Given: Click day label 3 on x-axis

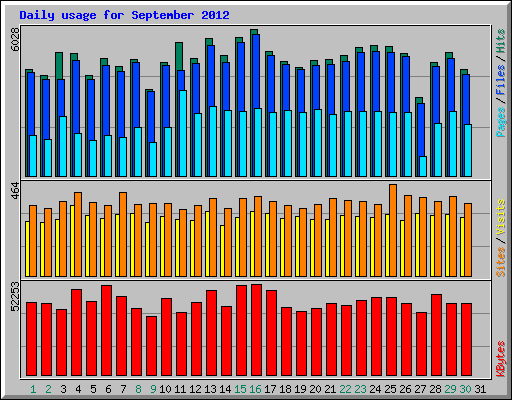Looking at the screenshot, I should click(63, 389).
